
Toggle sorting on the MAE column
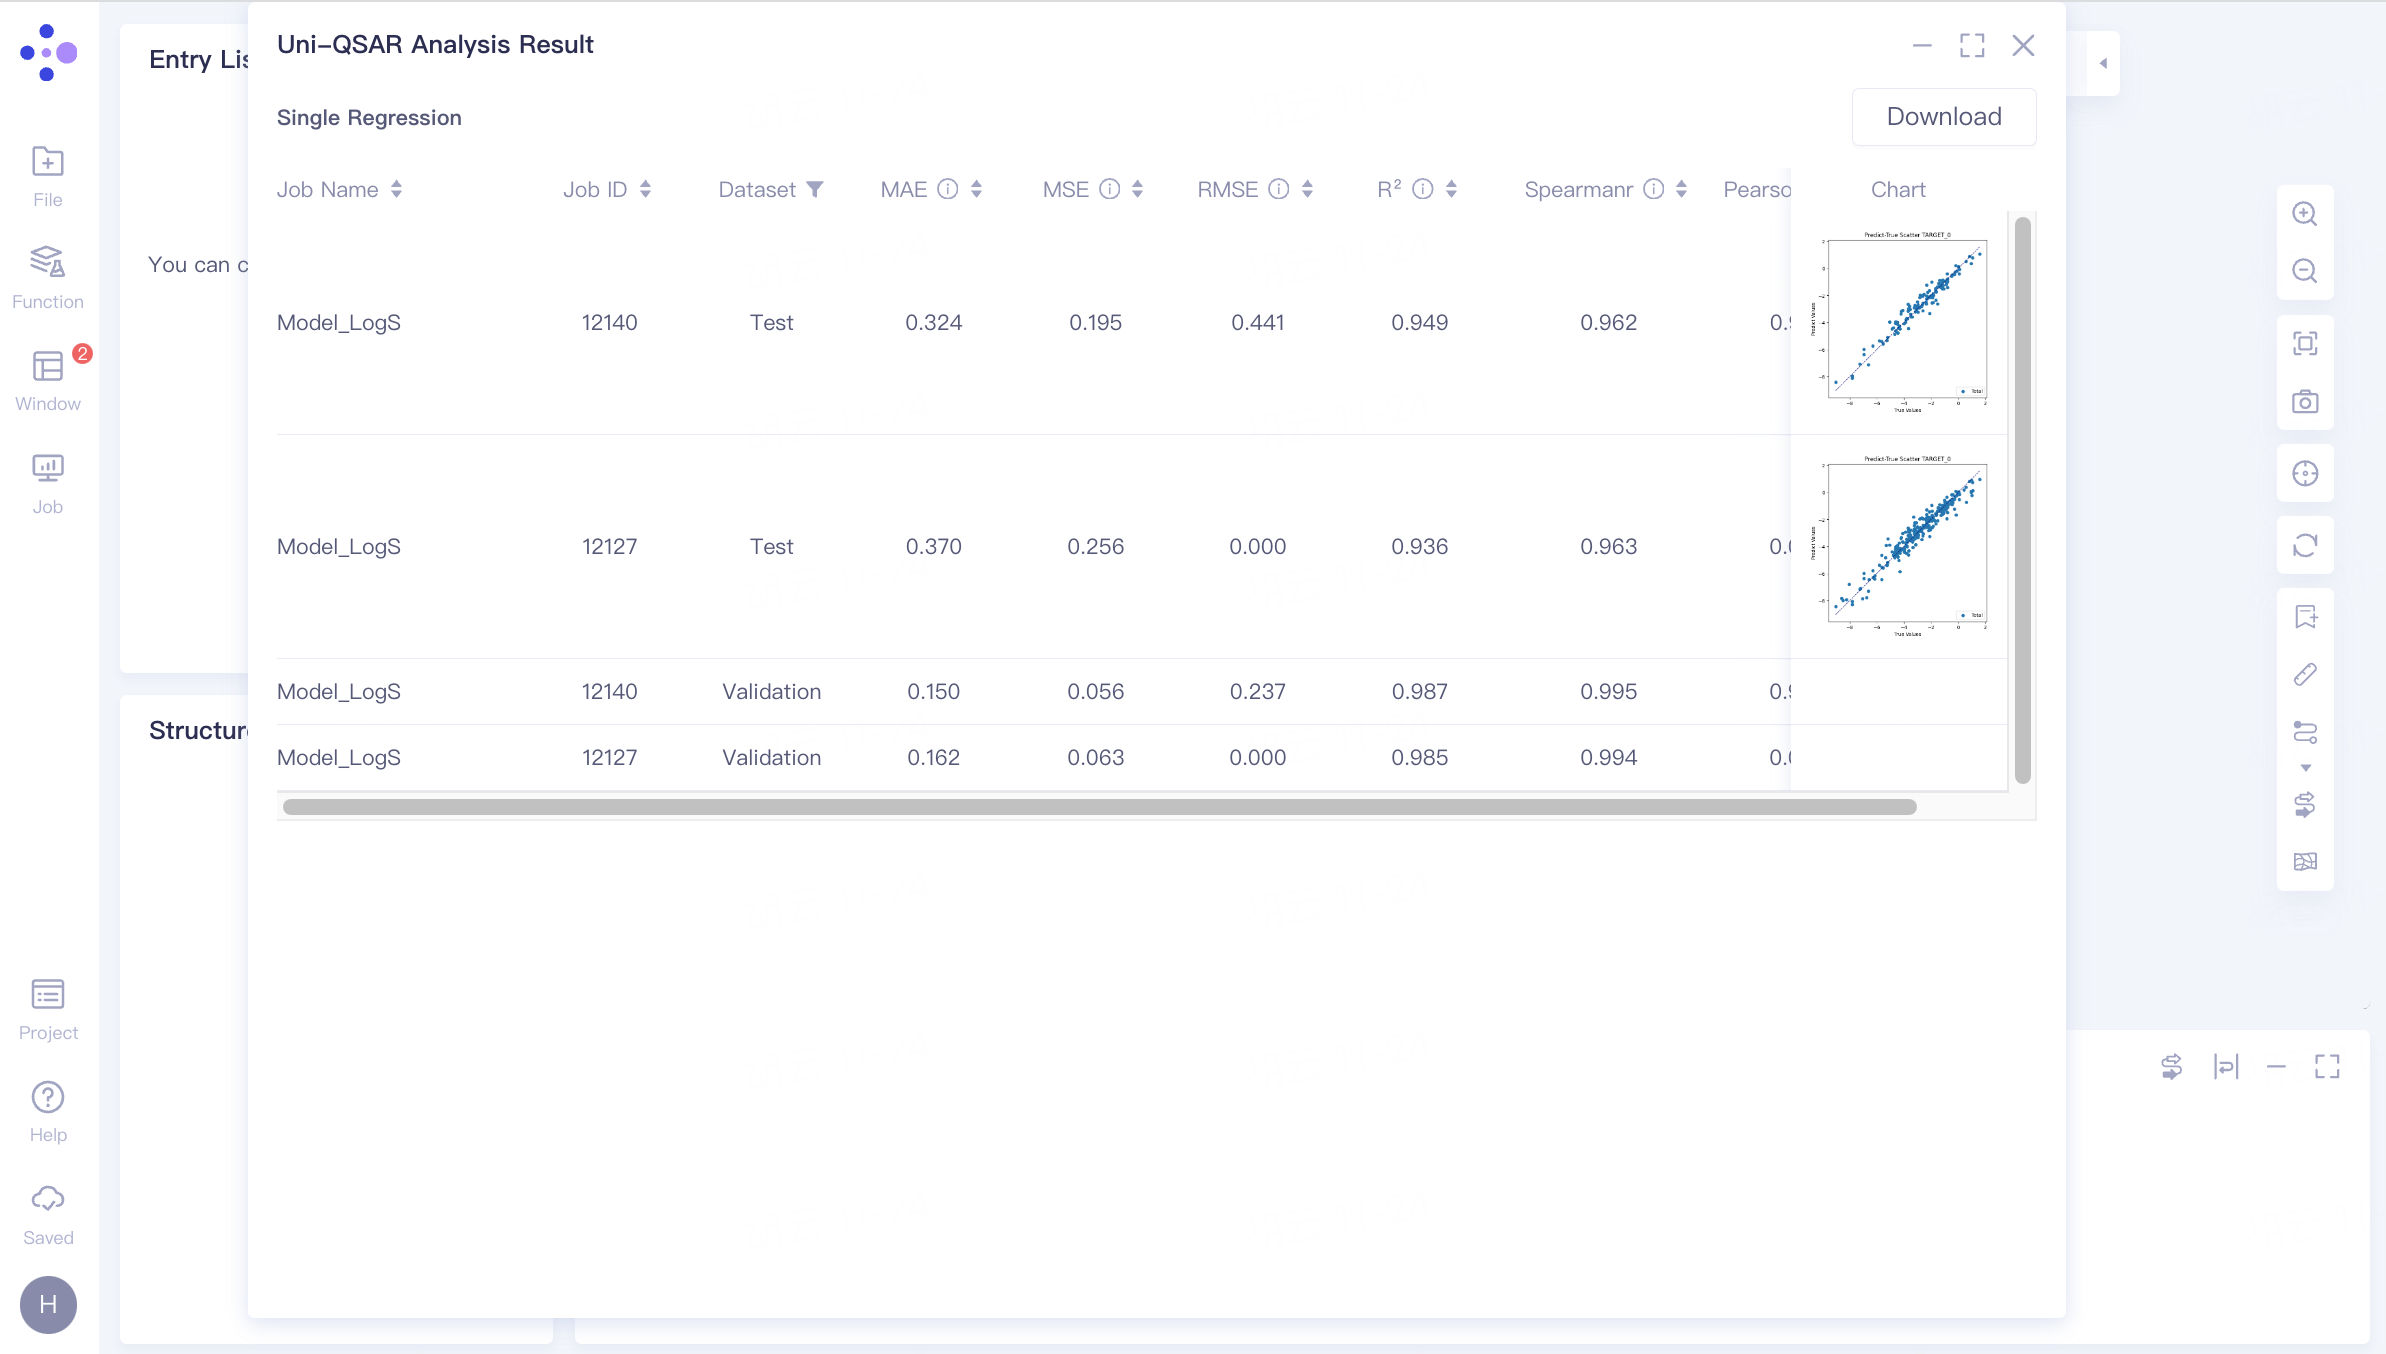(x=975, y=189)
